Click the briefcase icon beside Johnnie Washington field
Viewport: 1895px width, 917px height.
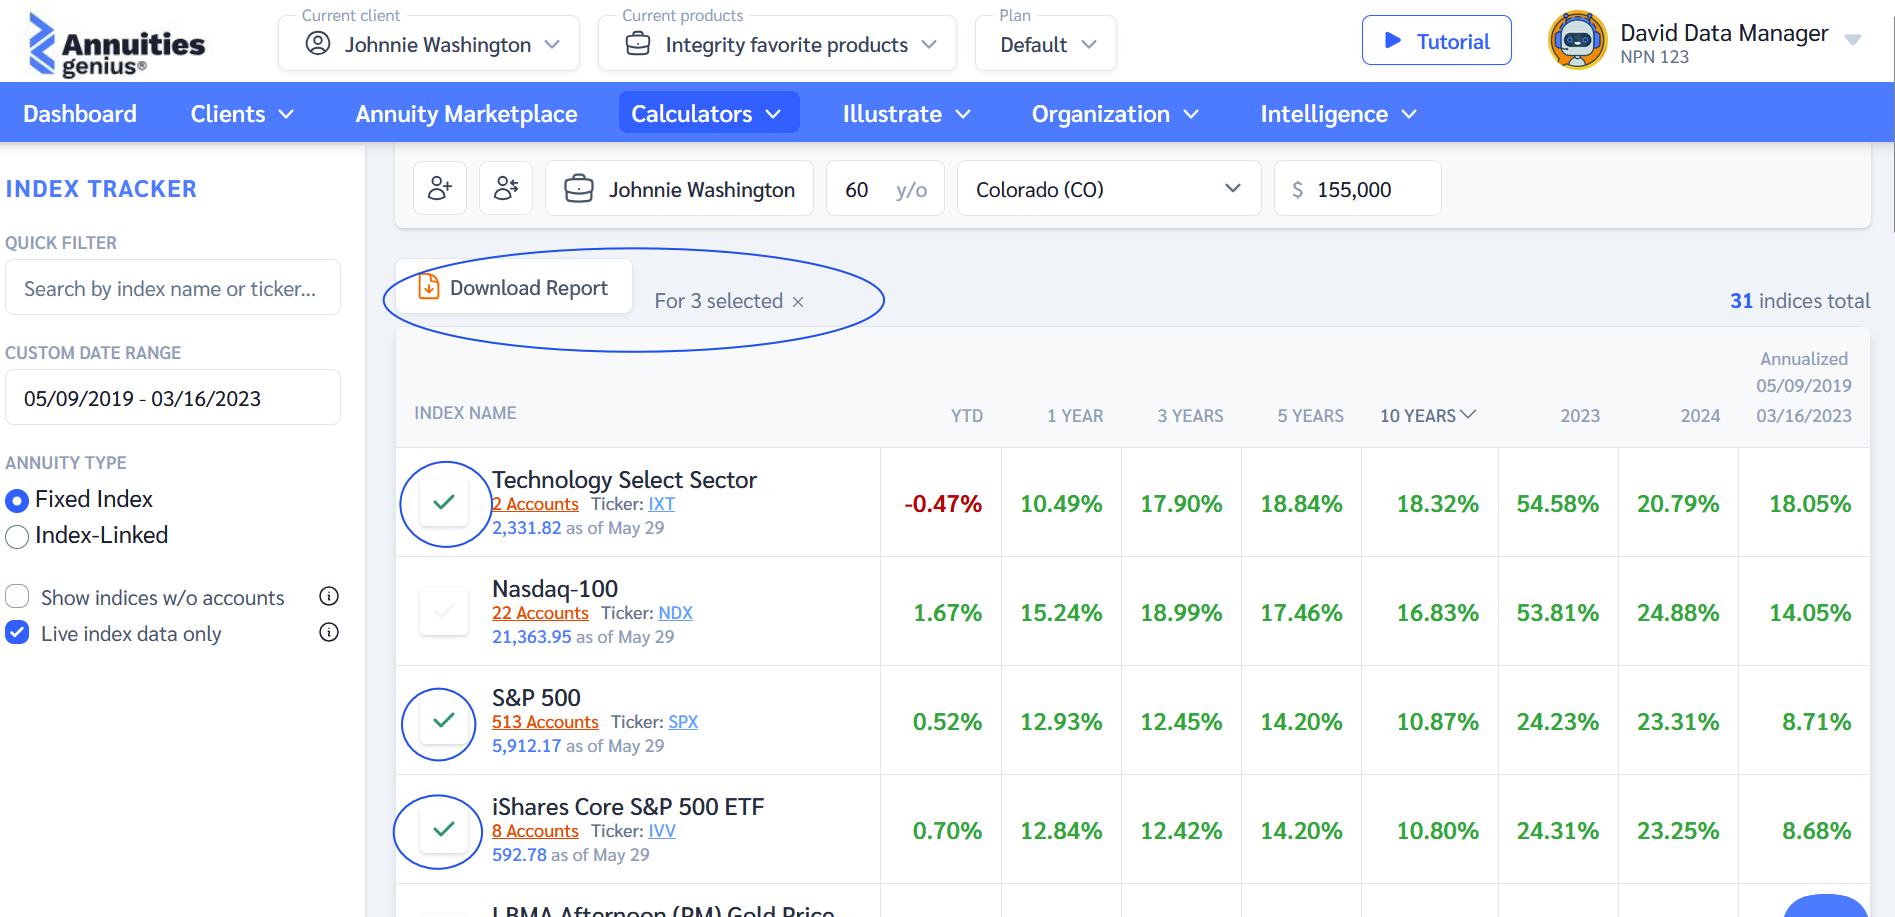(x=579, y=189)
